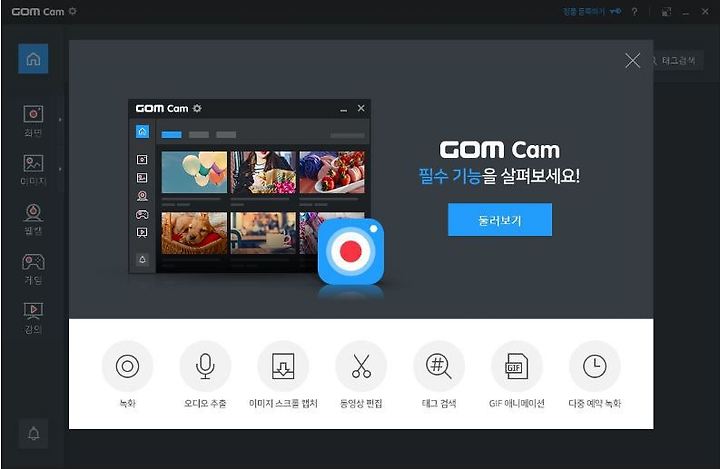Click the bell icon in the preview window sidebar
The width and height of the screenshot is (720, 469).
coord(142,260)
